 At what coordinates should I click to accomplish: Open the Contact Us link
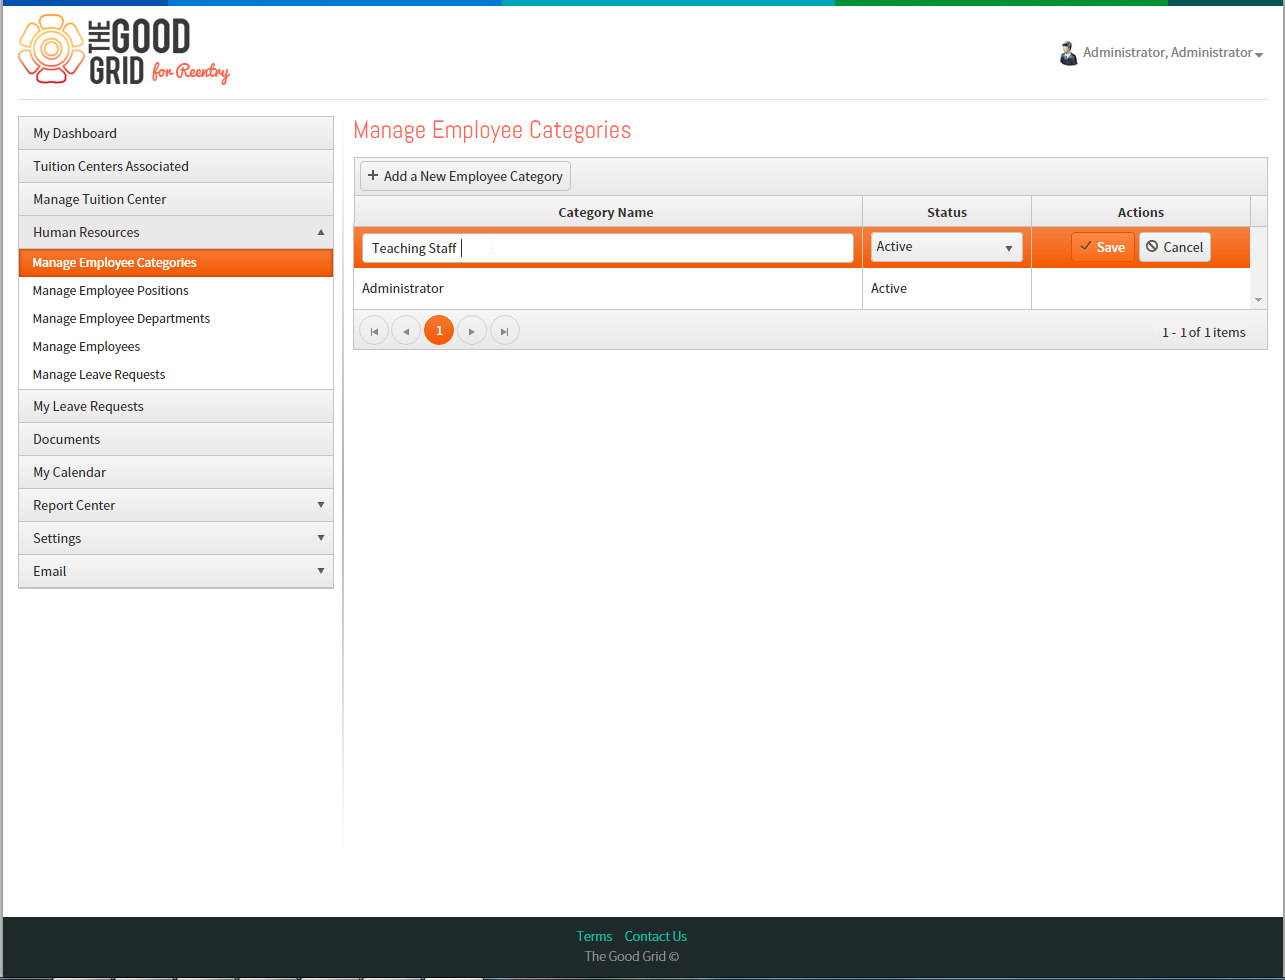(656, 937)
